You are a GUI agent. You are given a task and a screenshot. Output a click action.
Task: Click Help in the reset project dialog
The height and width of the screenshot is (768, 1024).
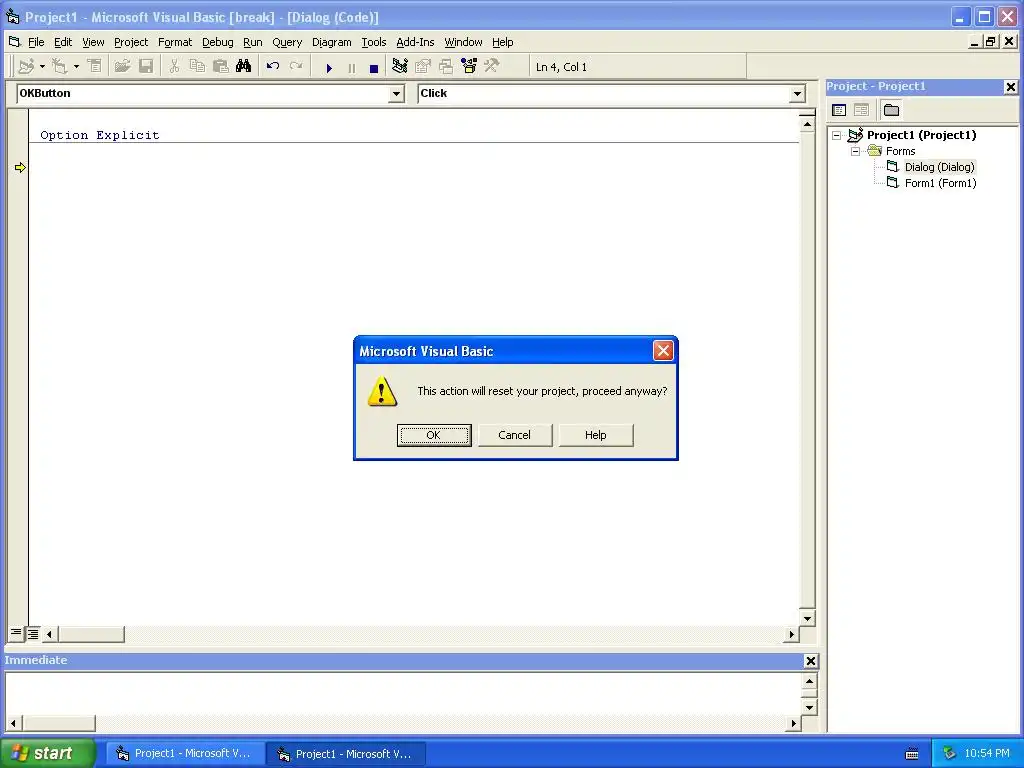coord(596,435)
